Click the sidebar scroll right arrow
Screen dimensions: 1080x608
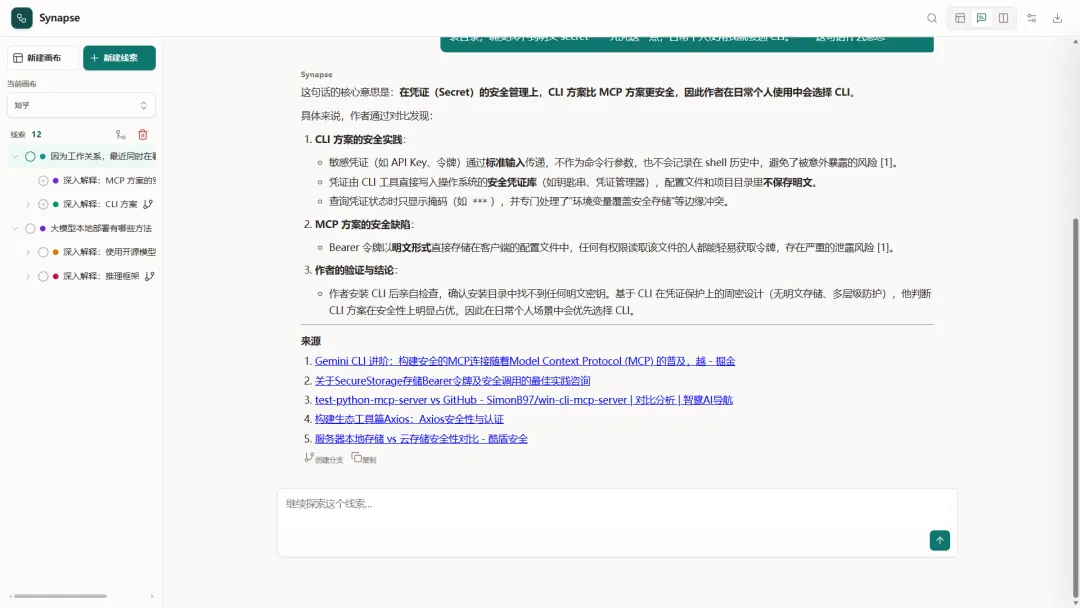click(152, 596)
